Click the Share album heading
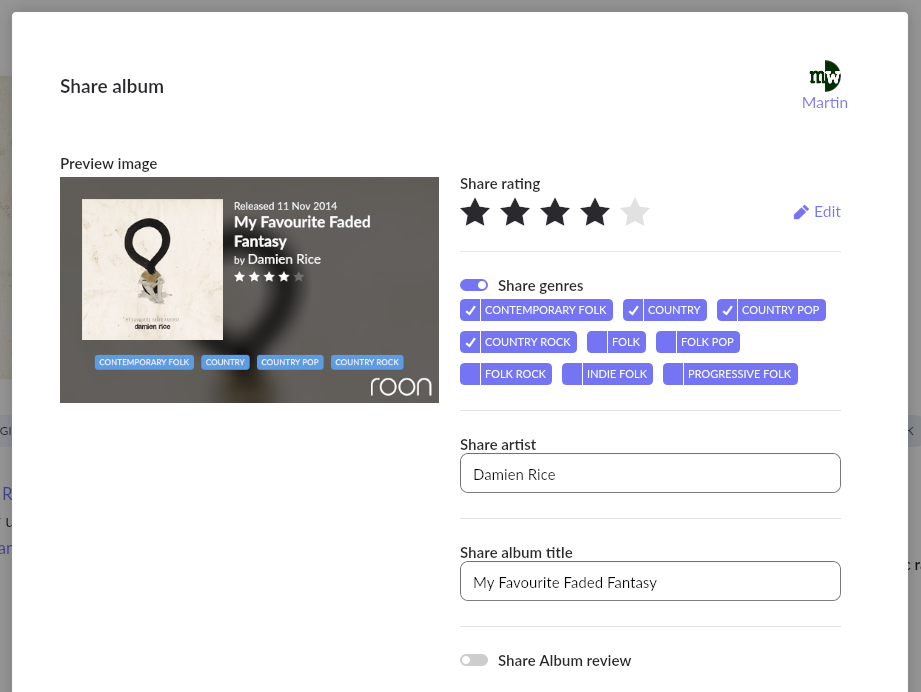 click(112, 86)
